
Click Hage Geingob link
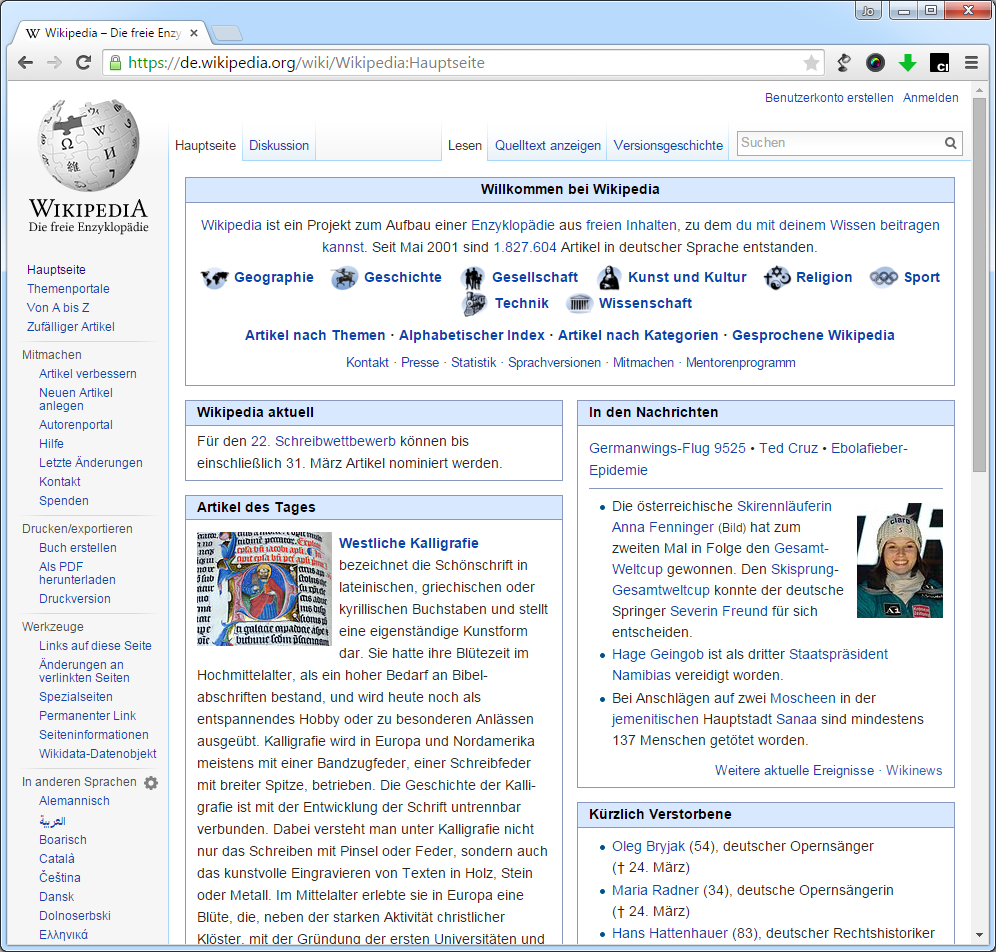tap(657, 654)
